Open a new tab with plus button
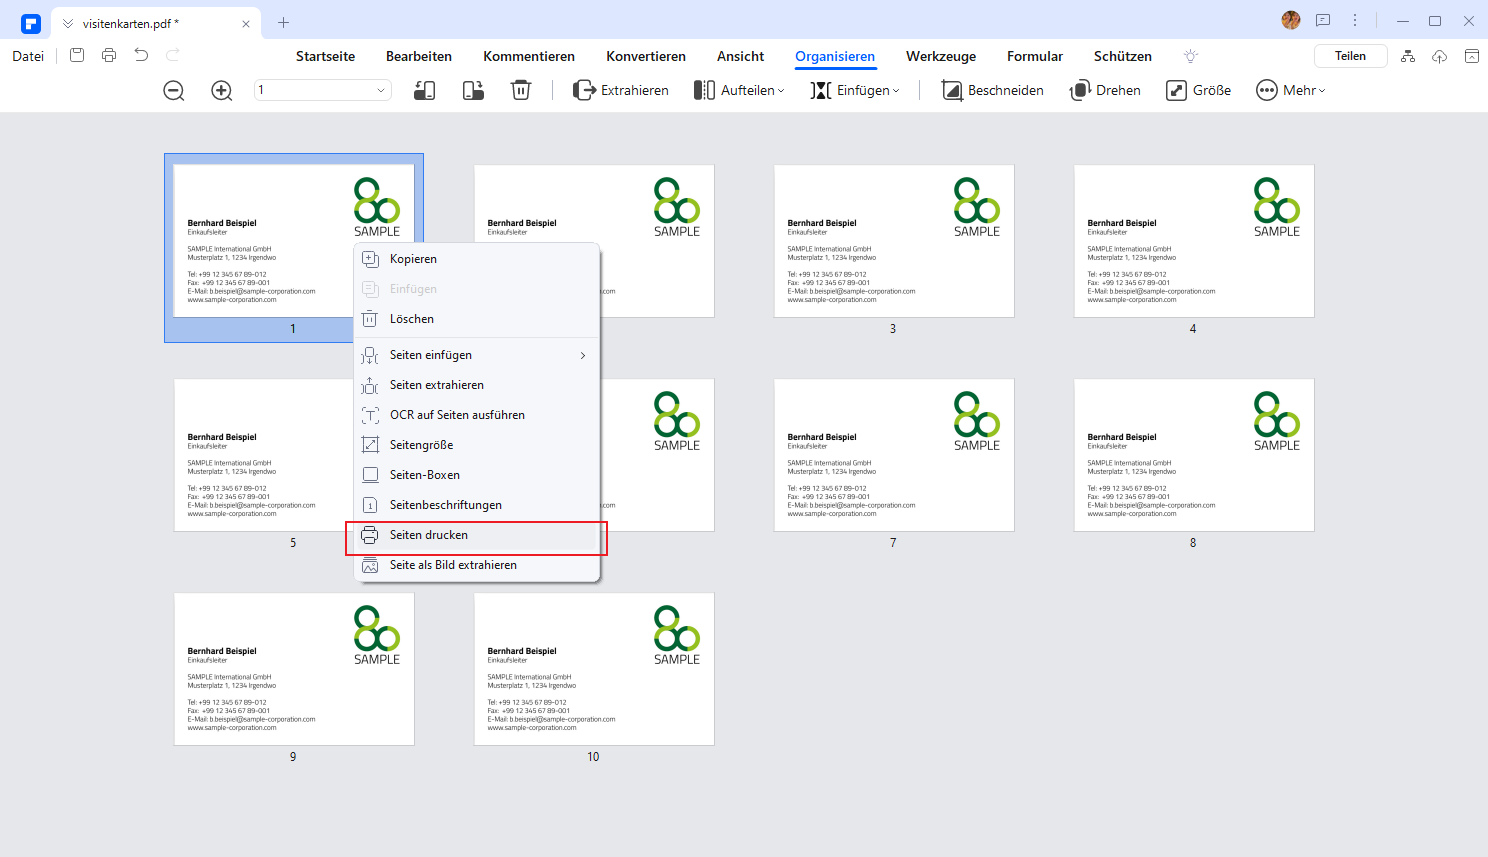Viewport: 1488px width, 857px height. [x=283, y=22]
